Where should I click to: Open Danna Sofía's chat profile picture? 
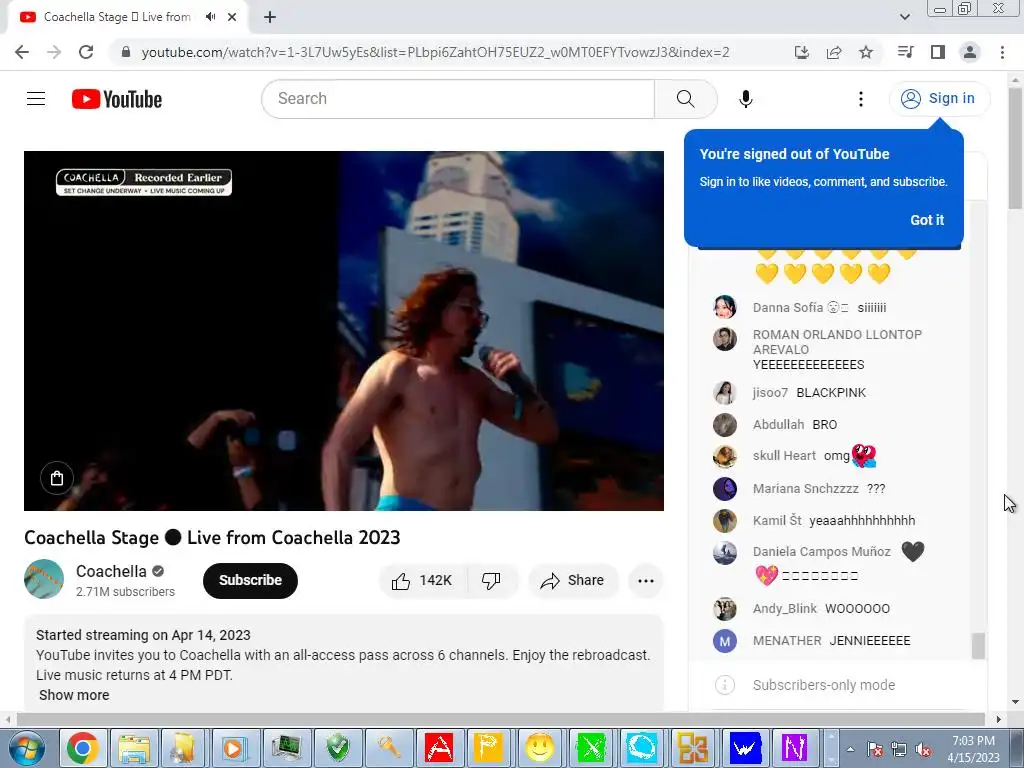tap(724, 307)
